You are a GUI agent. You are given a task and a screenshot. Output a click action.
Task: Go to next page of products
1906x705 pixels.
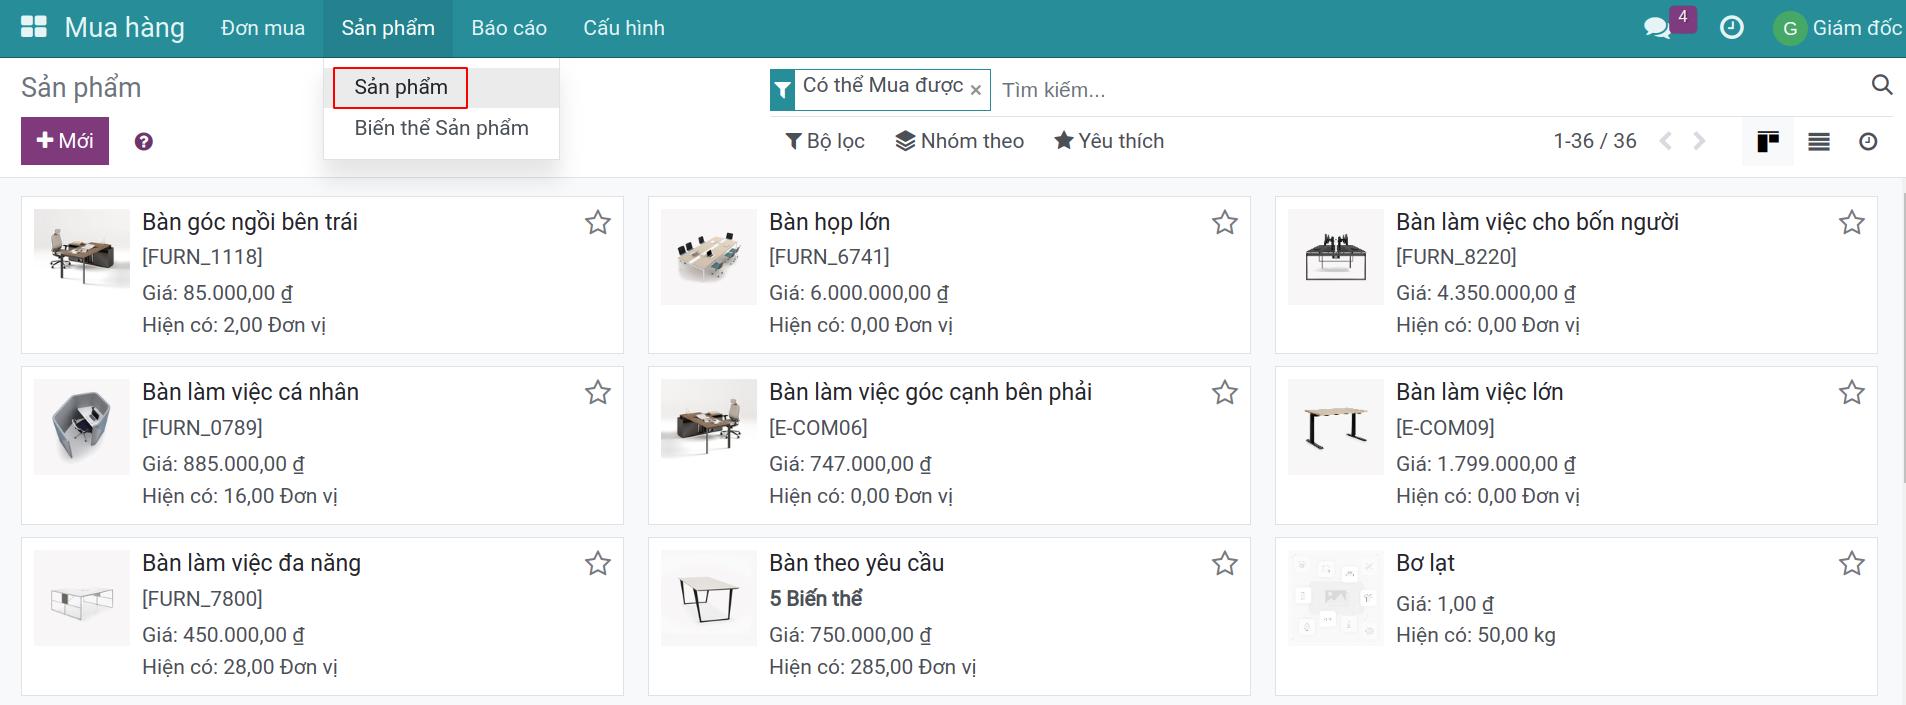tap(1699, 141)
